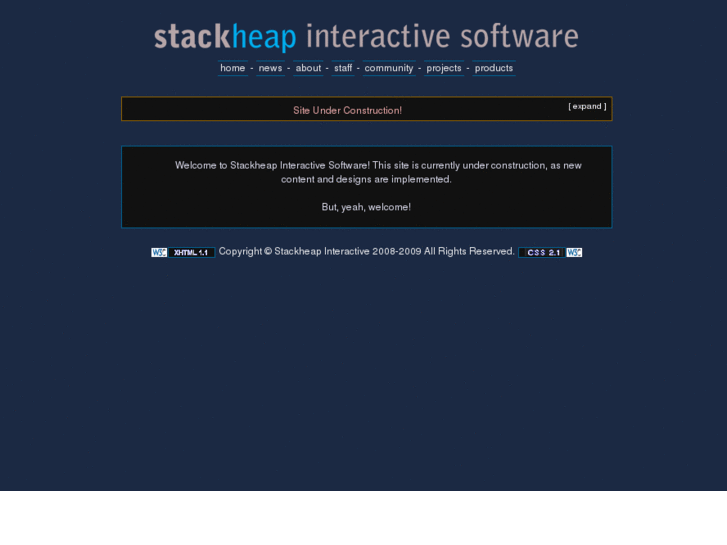Click the W3C XHTML 1.1 validation badge
This screenshot has width=727, height=545.
(x=183, y=252)
